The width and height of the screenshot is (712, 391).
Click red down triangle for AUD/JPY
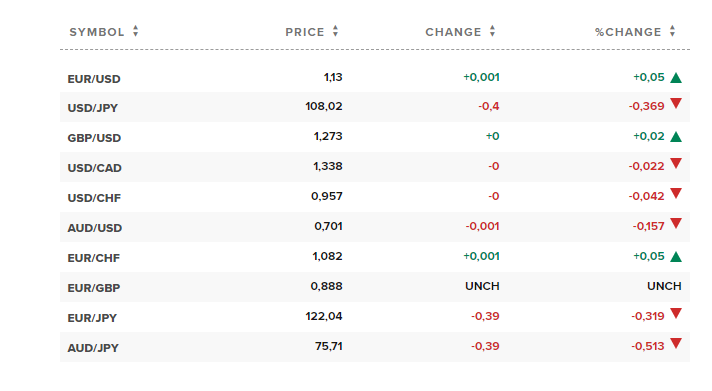[676, 343]
